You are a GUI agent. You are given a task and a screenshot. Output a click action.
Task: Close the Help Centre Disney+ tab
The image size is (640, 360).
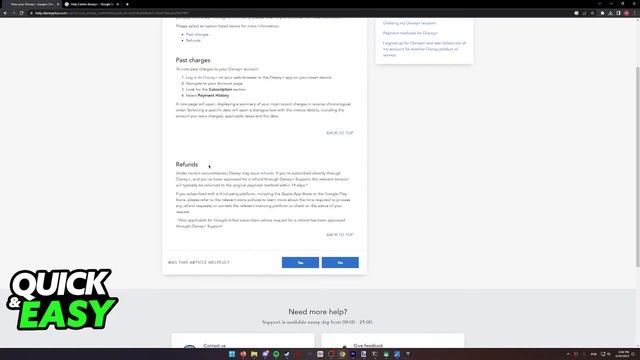[118, 4]
